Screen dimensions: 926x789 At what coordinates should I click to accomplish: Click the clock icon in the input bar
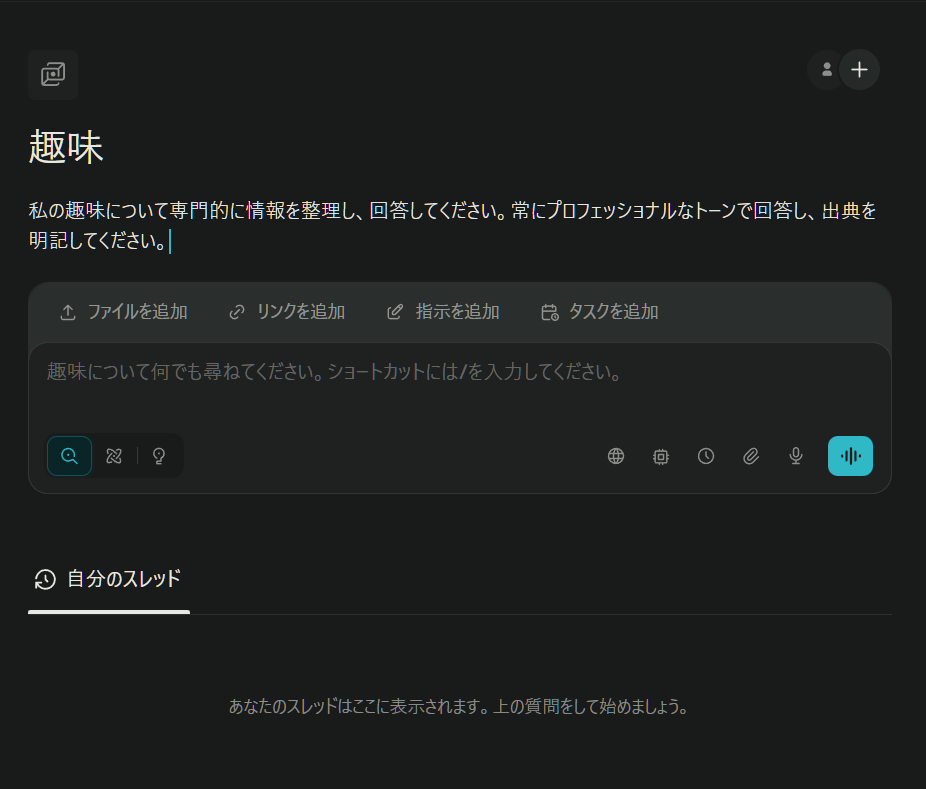[x=706, y=456]
